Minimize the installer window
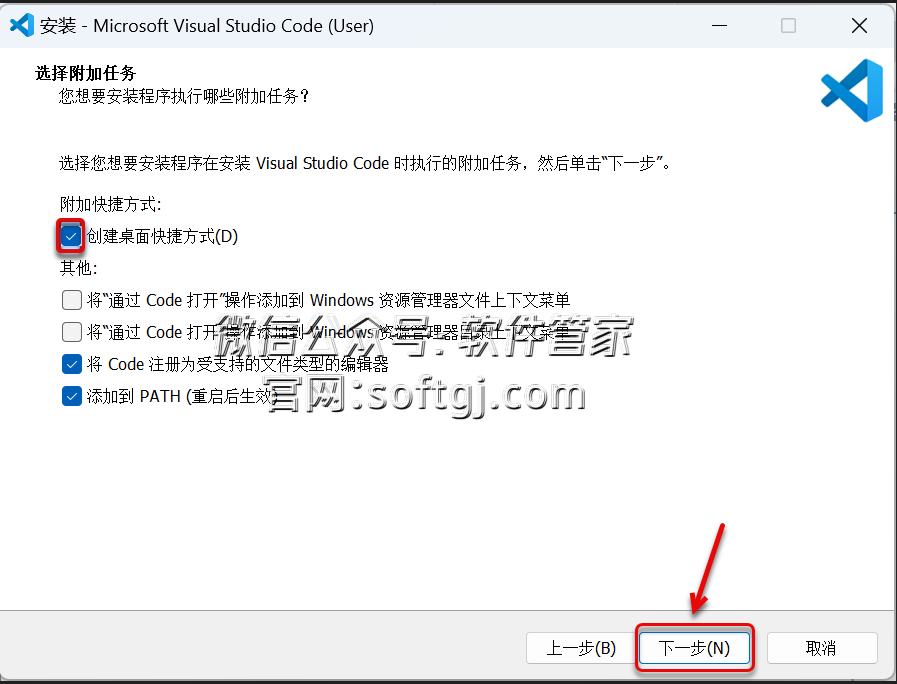Screen dimensions: 897x684 tap(719, 26)
